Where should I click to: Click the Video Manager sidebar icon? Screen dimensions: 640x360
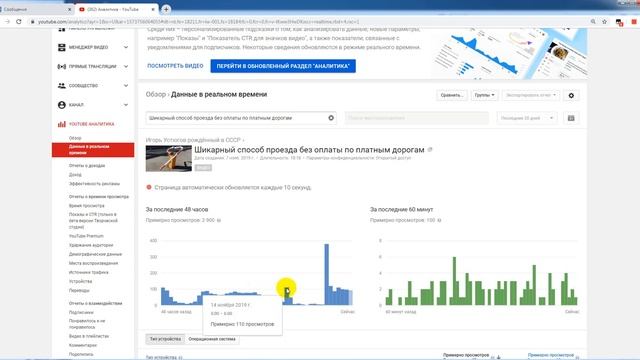point(62,47)
